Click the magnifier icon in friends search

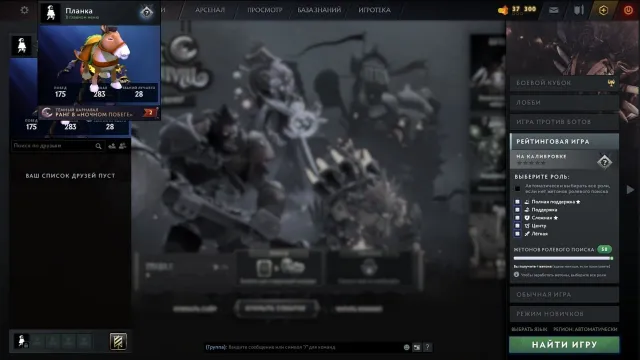(x=98, y=146)
